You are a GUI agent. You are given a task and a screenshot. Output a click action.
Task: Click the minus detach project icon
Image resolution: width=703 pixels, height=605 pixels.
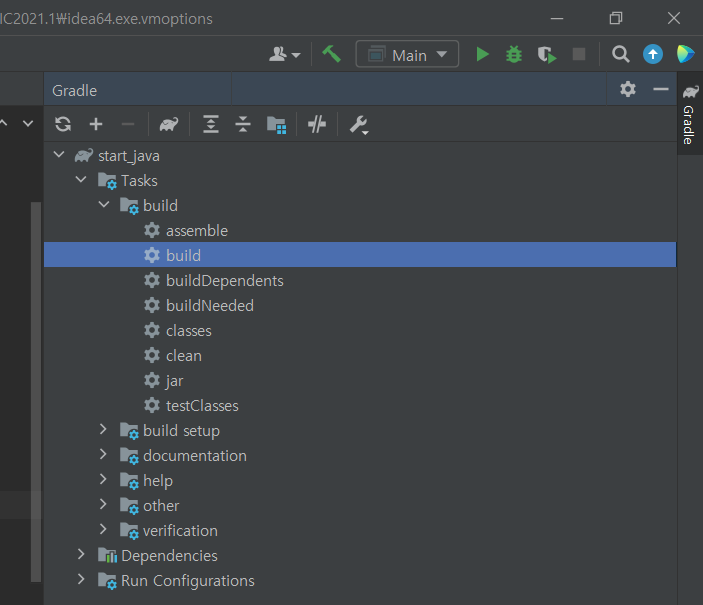tap(128, 124)
